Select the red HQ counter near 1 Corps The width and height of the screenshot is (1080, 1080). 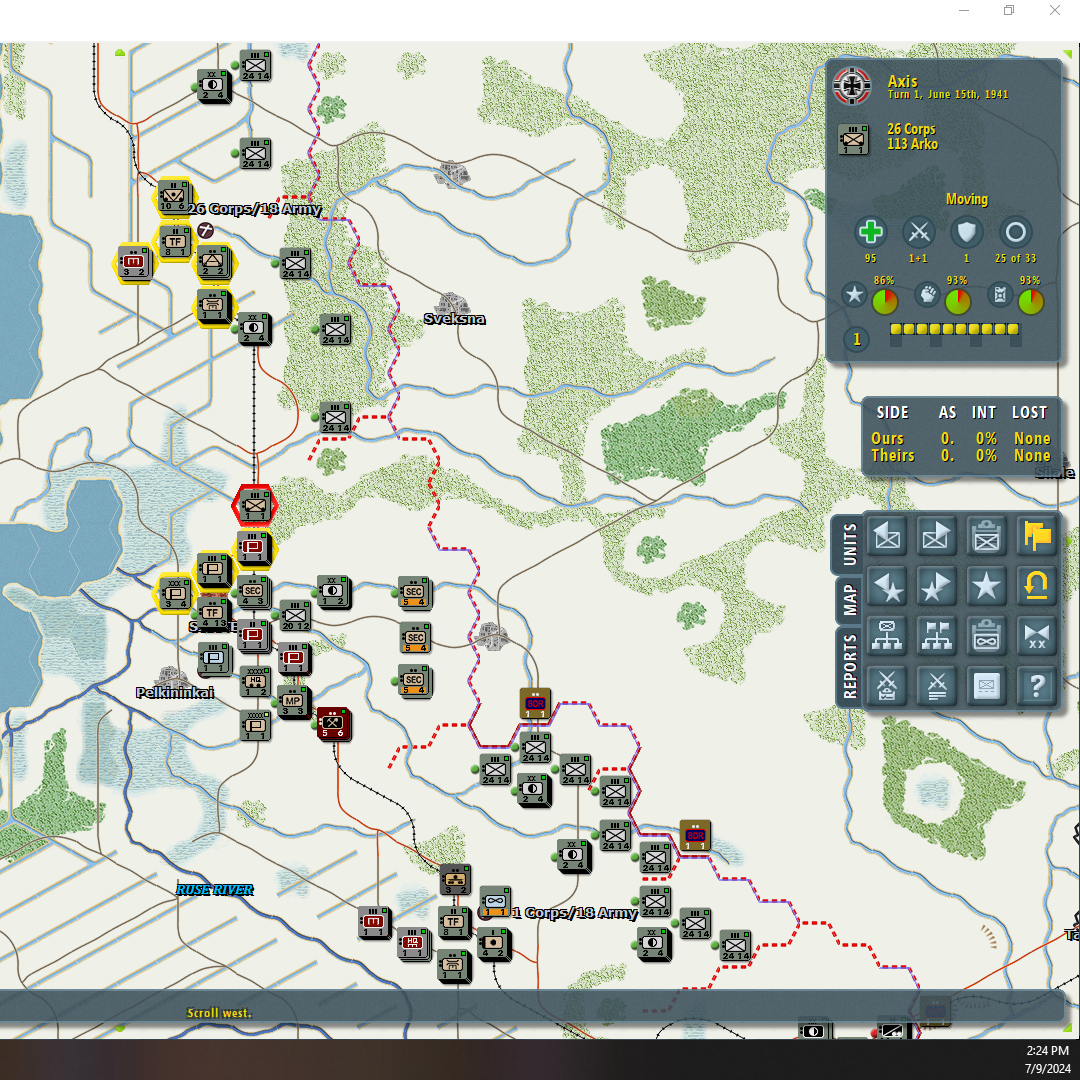click(x=413, y=942)
